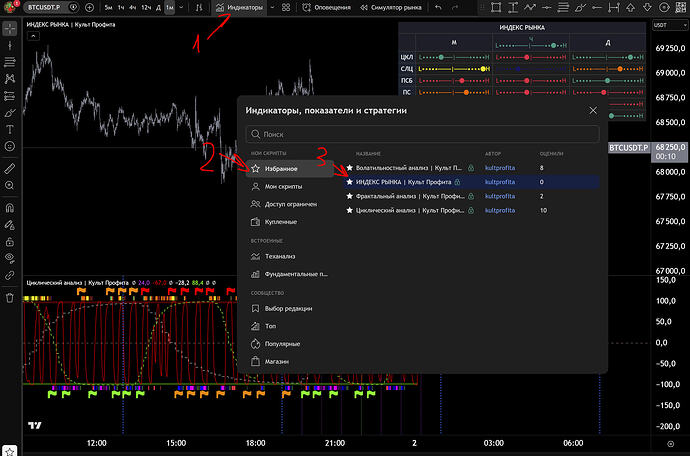This screenshot has width=690, height=456.
Task: Select the crosshair cursor tool
Action: pyautogui.click(x=10, y=29)
